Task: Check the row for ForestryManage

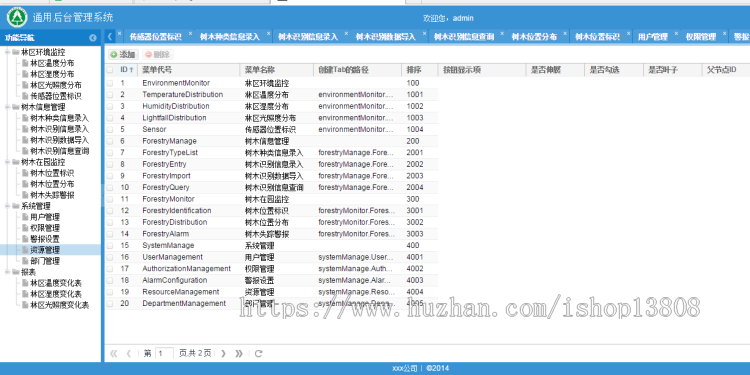Action: point(110,141)
